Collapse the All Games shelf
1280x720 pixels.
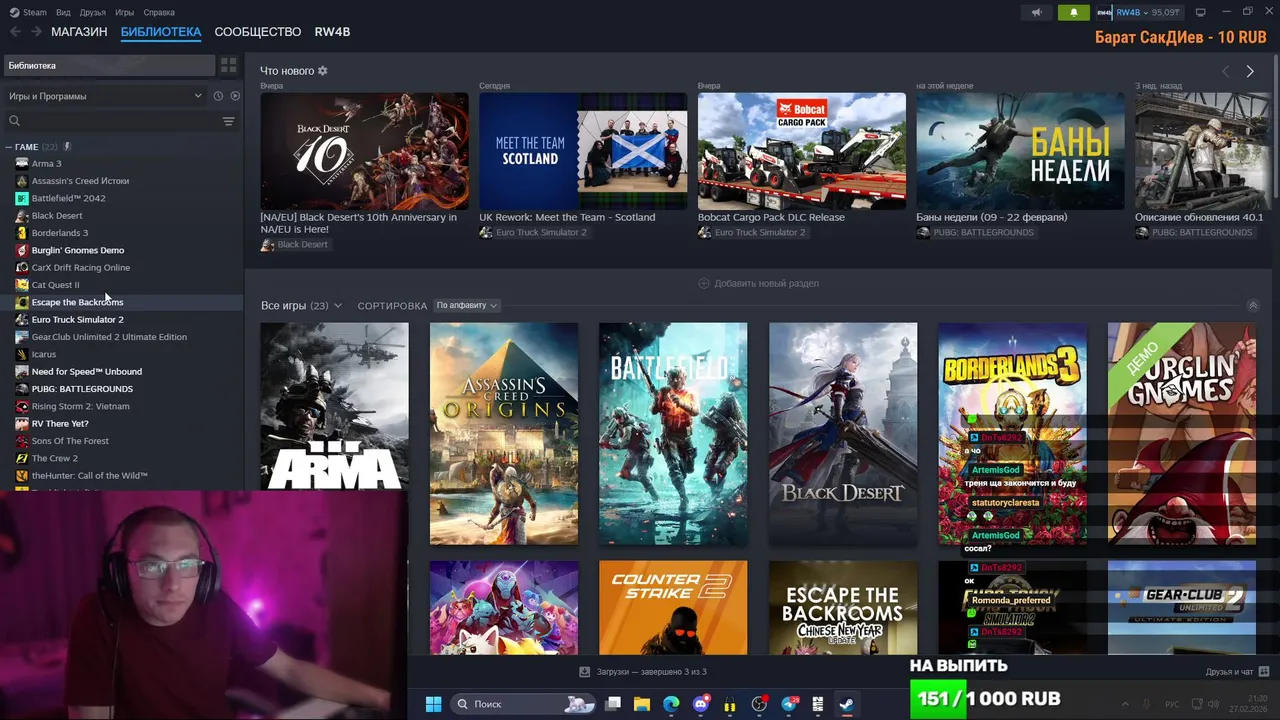pos(1253,305)
